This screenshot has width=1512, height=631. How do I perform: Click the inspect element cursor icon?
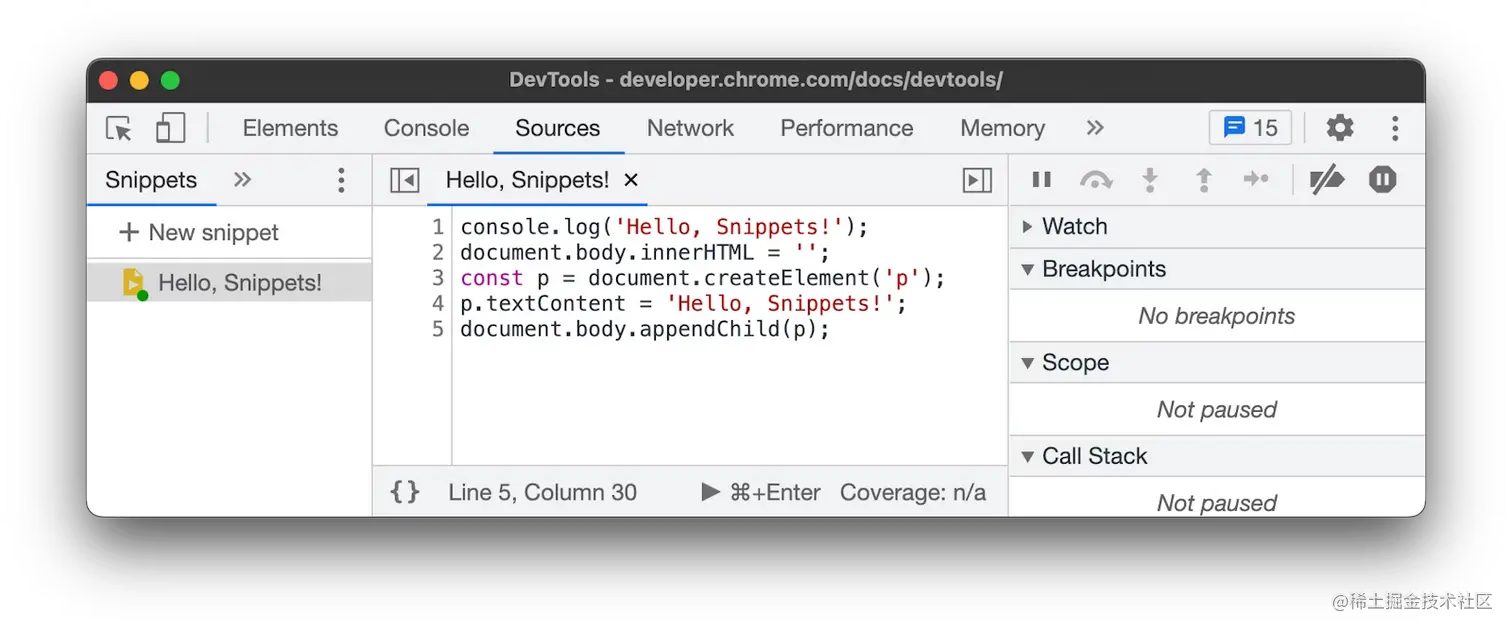[x=119, y=128]
